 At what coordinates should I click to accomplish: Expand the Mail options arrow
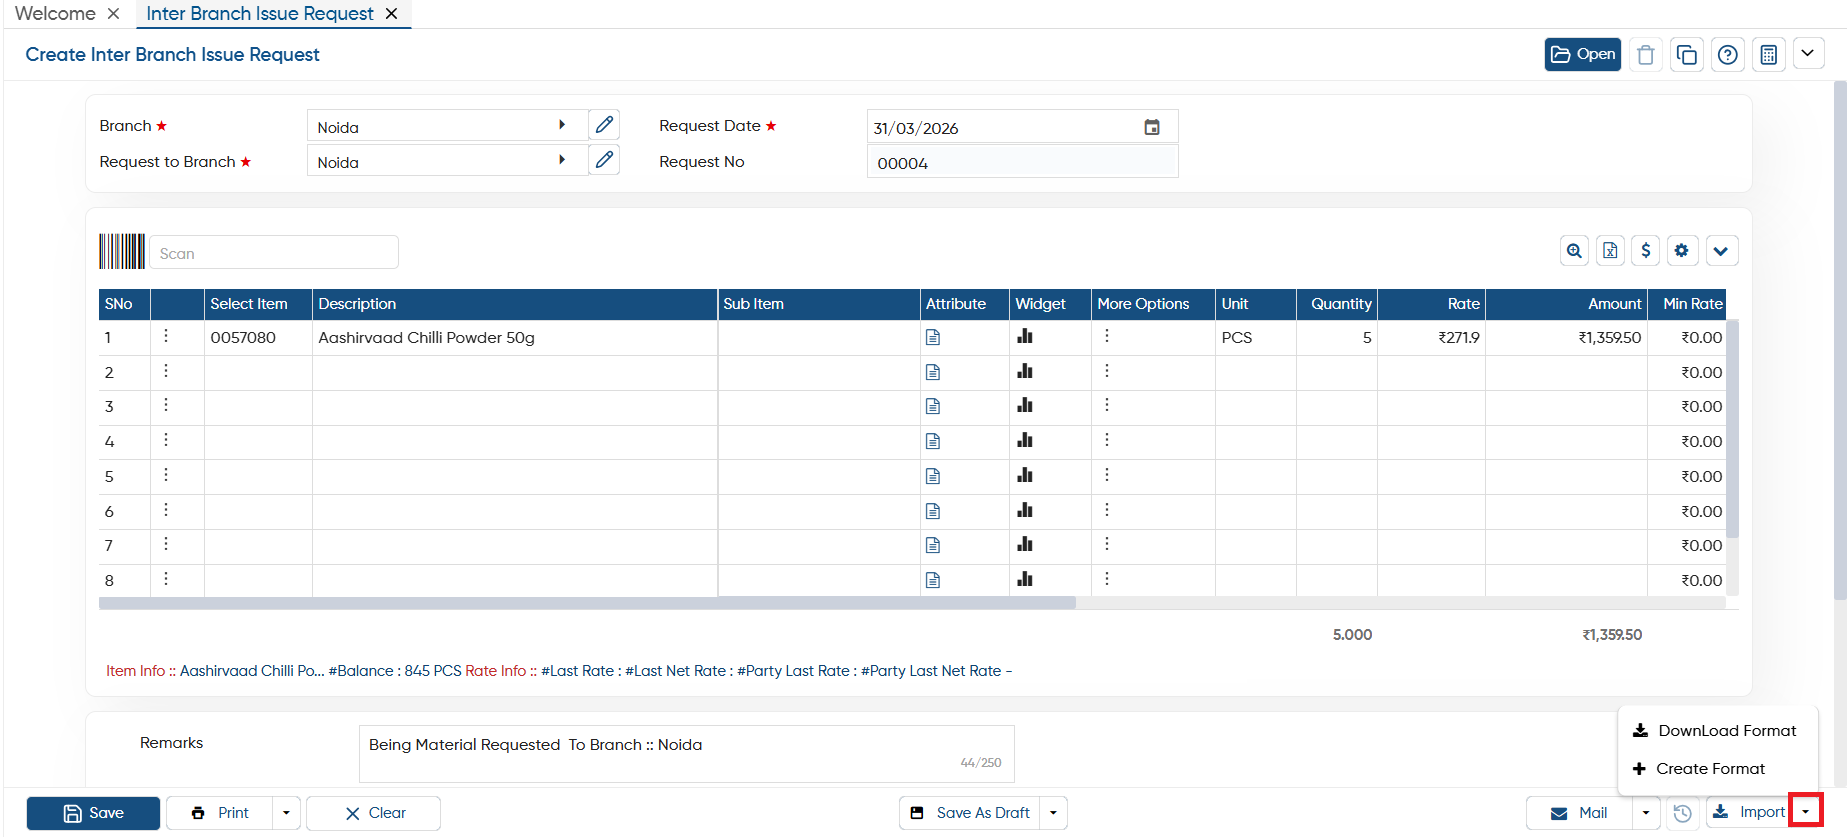(1646, 813)
